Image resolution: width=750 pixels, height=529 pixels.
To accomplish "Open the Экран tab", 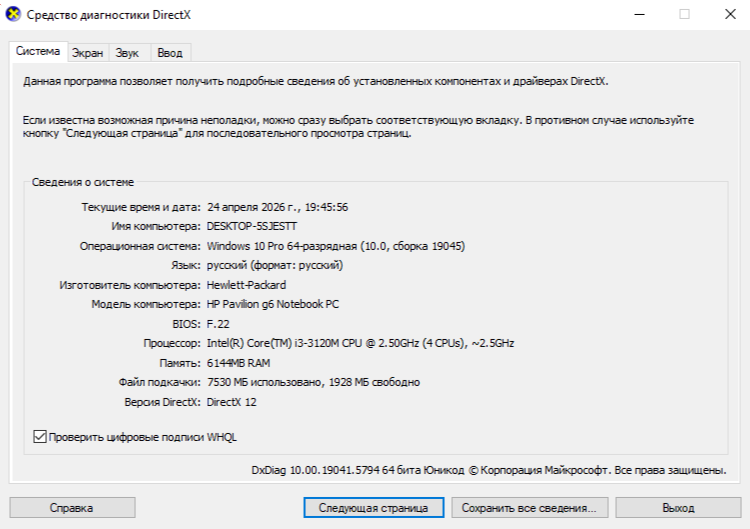I will click(88, 53).
